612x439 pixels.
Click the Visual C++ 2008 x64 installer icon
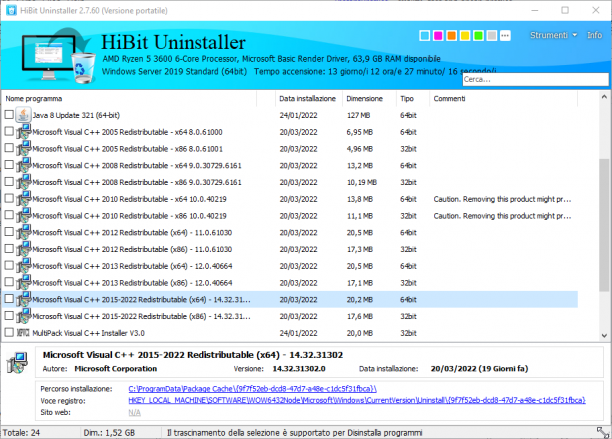point(23,165)
